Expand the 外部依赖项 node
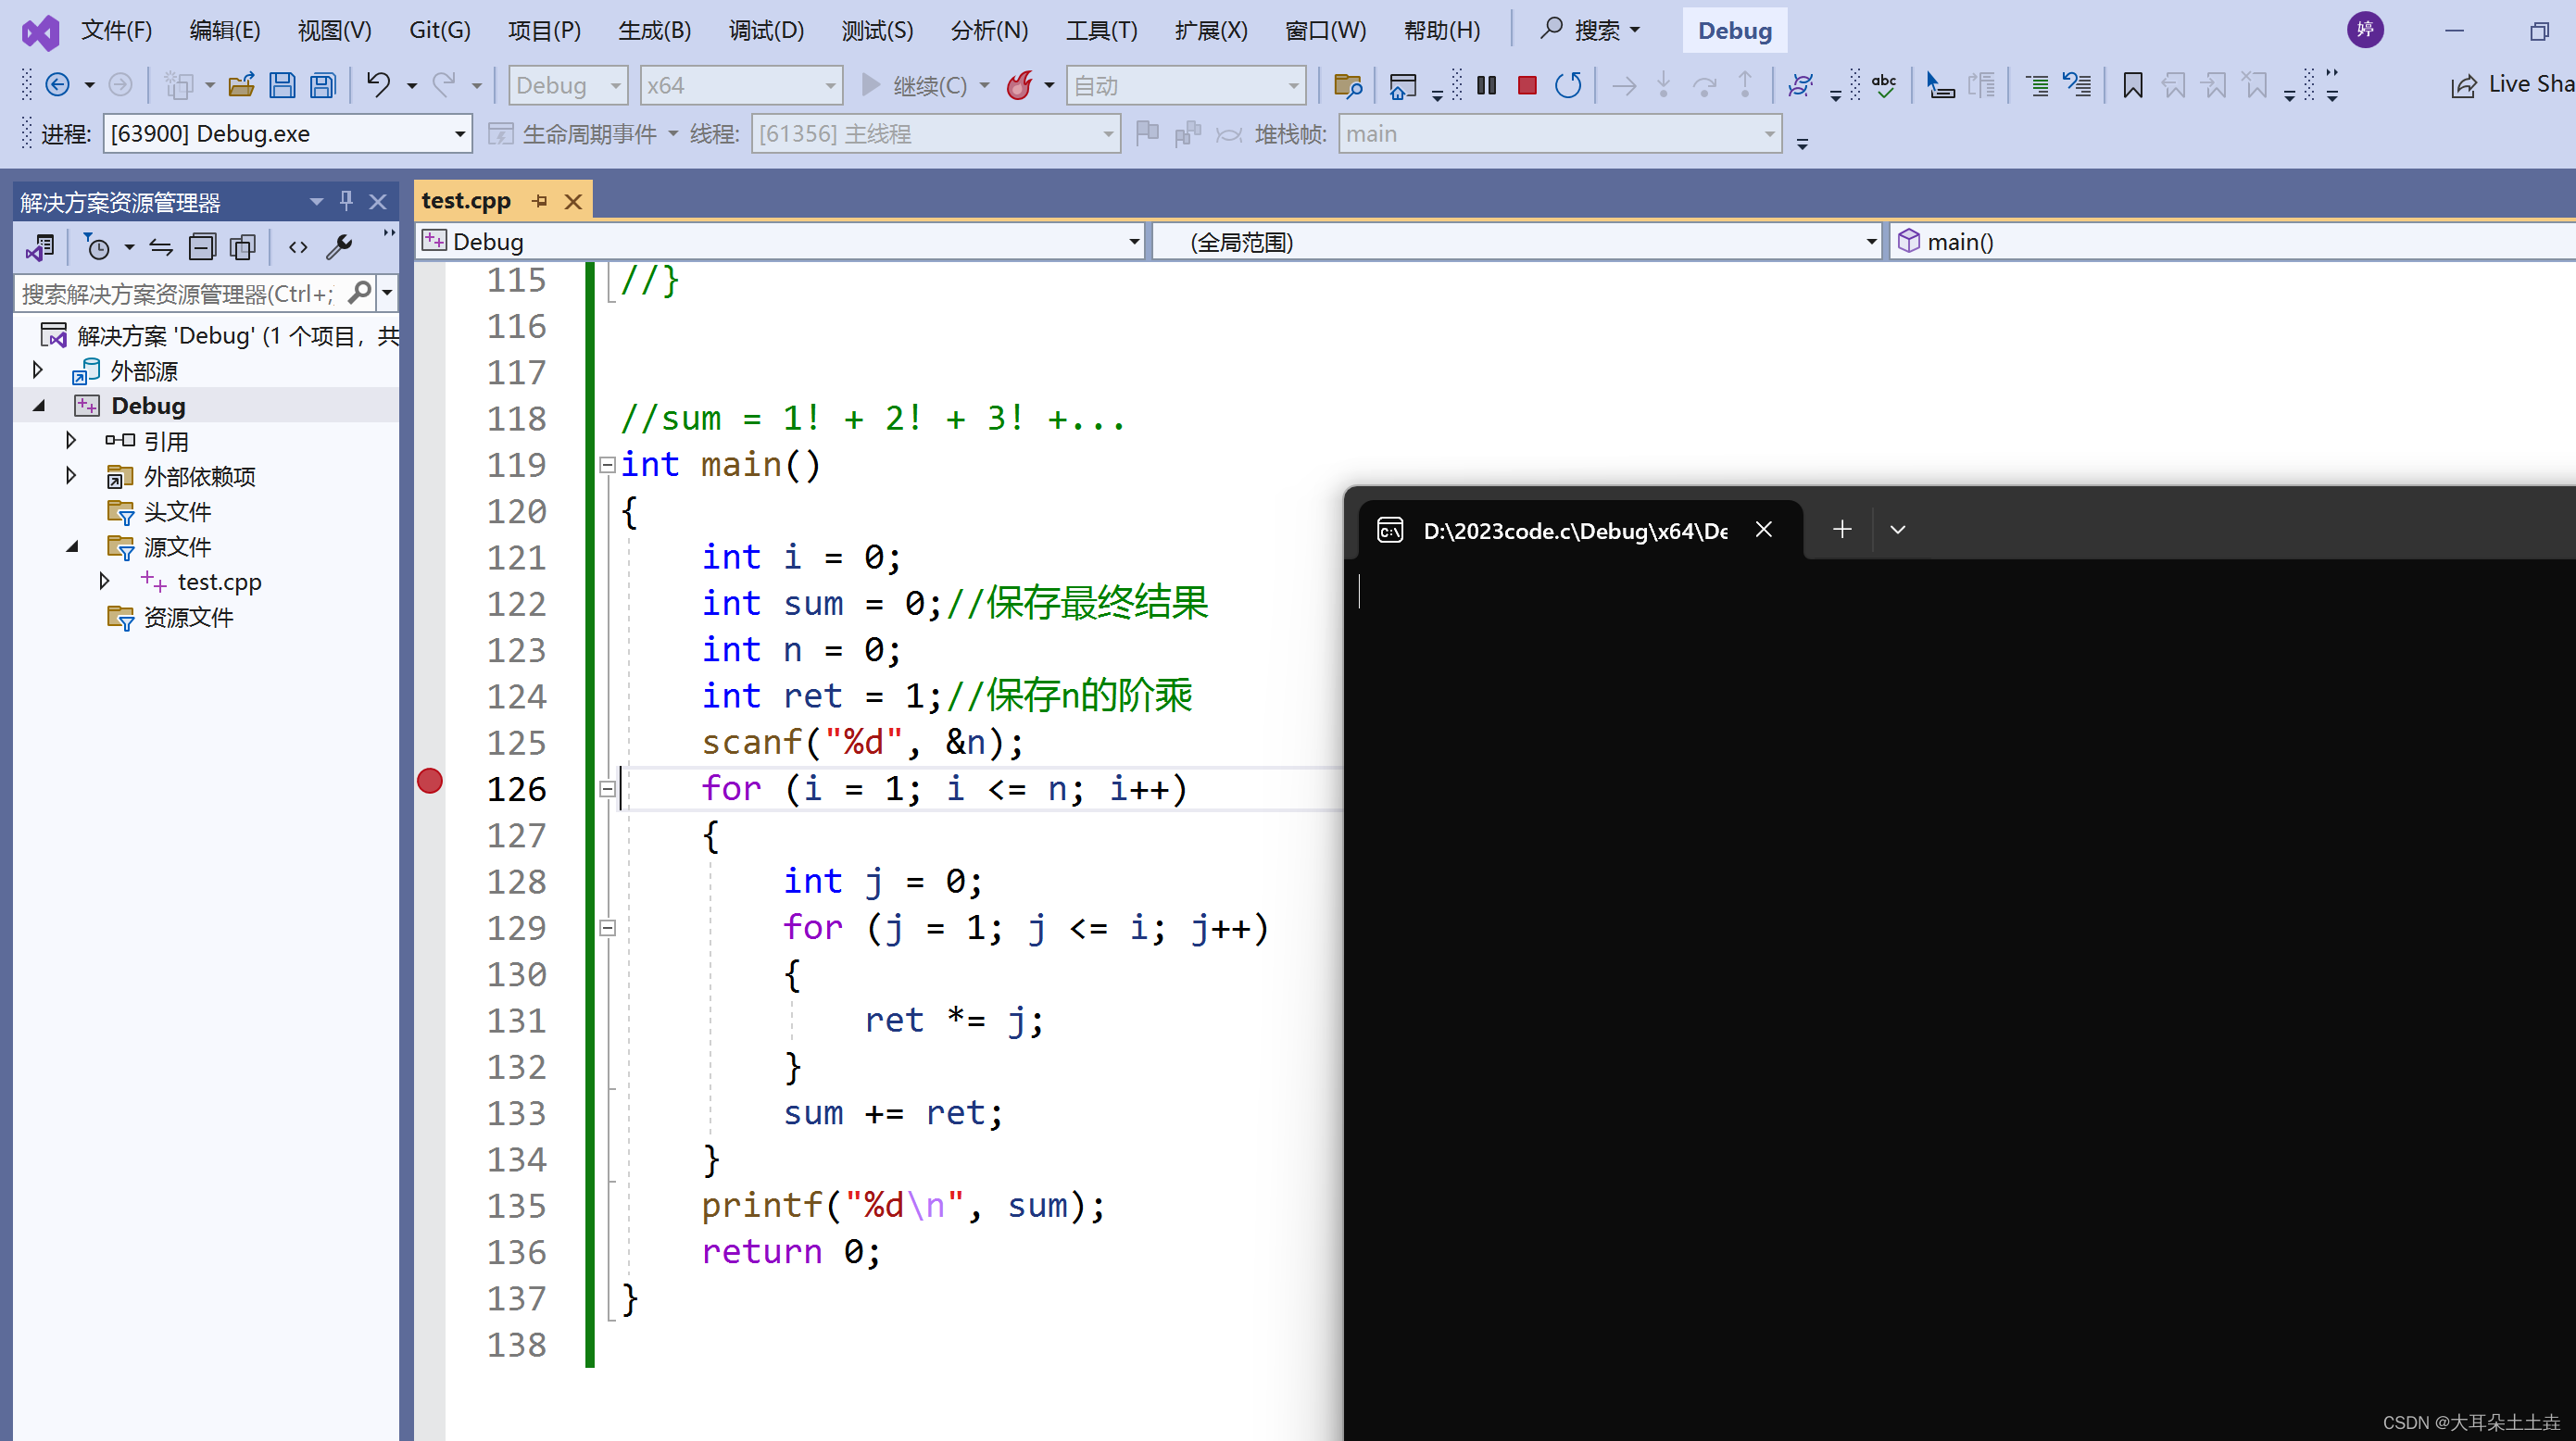The width and height of the screenshot is (2576, 1441). click(71, 475)
